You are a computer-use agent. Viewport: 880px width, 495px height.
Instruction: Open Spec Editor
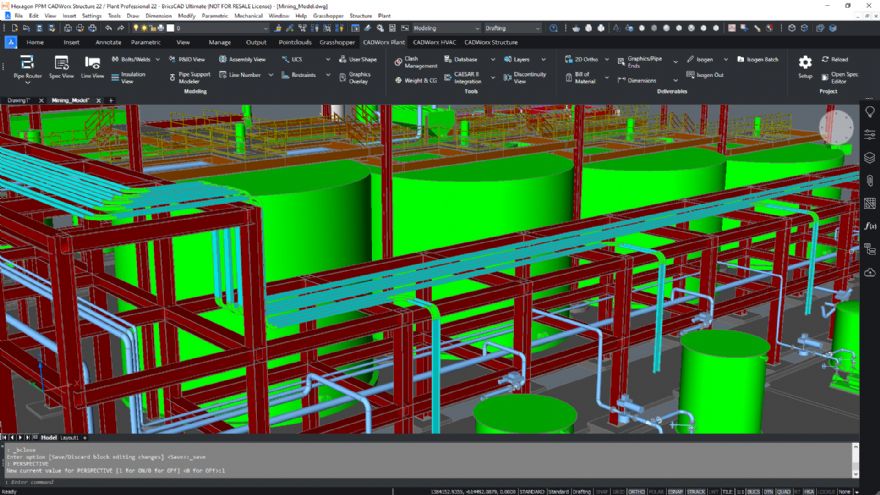840,78
